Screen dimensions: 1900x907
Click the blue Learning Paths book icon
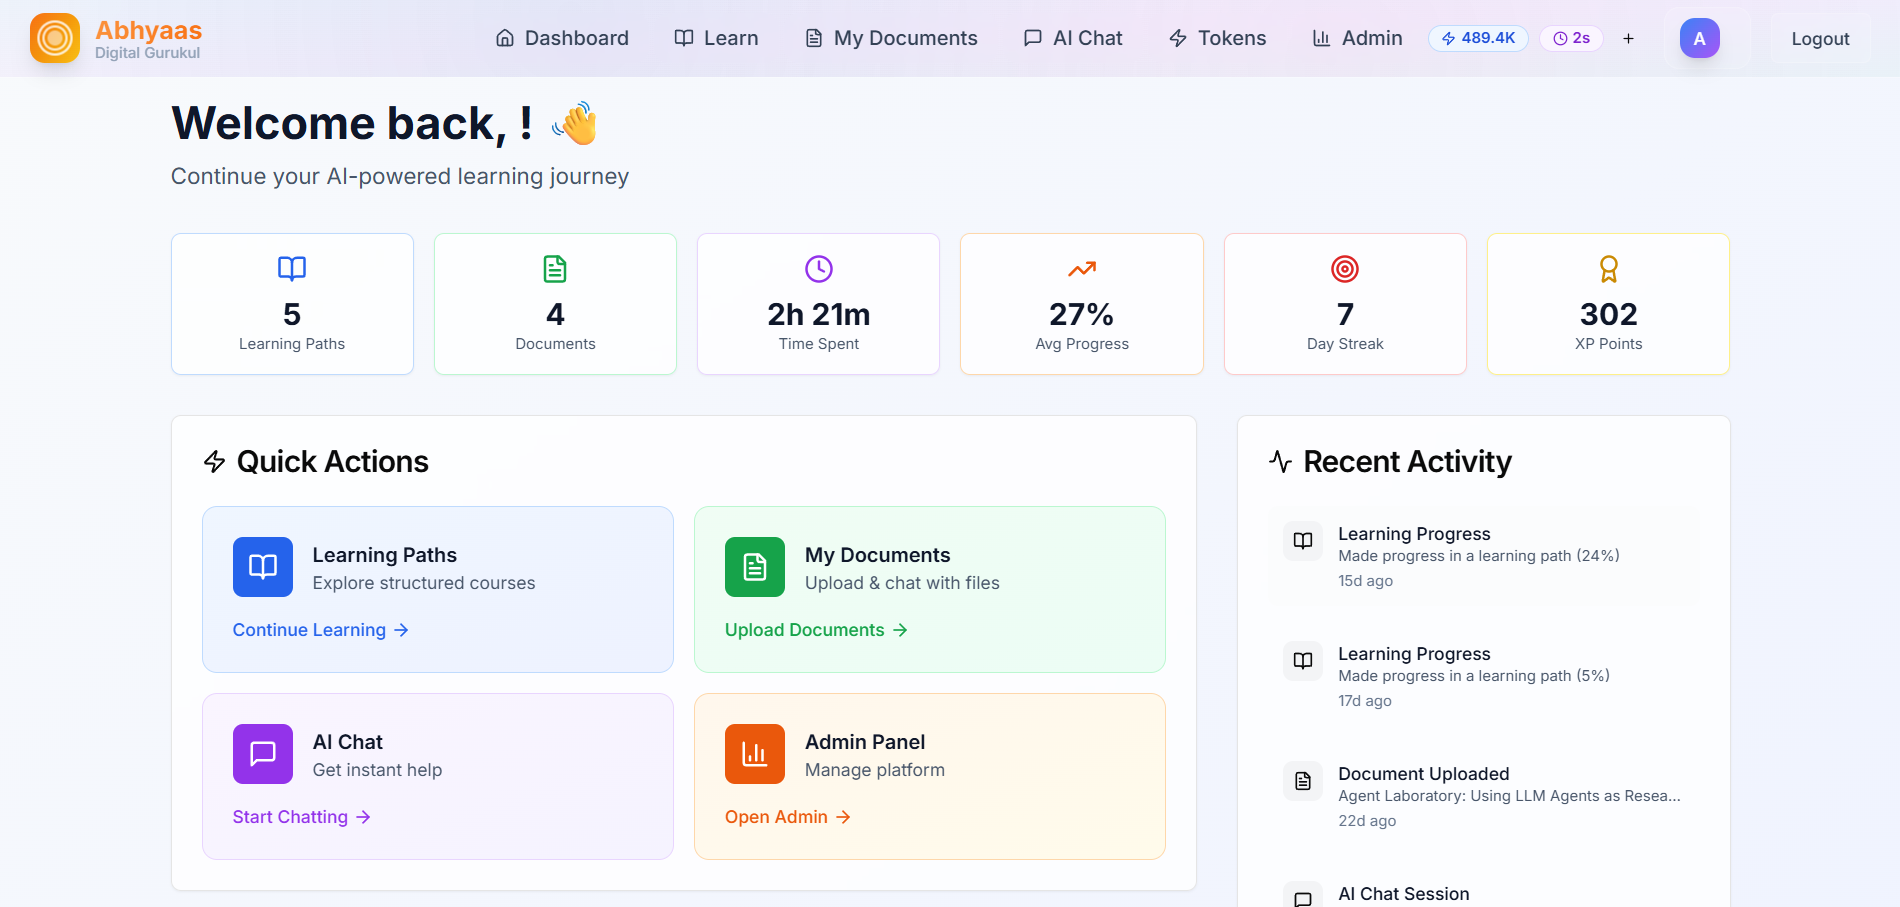[x=263, y=567]
